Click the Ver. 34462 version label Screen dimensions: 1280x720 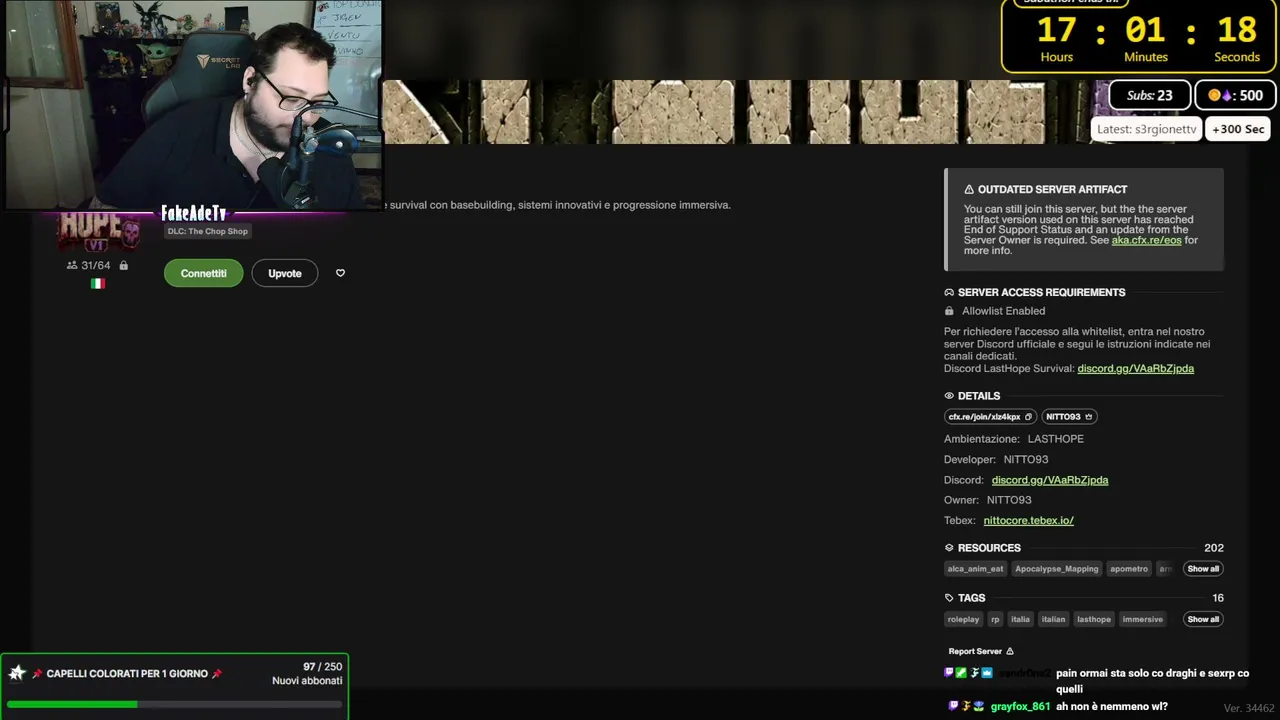(1249, 708)
